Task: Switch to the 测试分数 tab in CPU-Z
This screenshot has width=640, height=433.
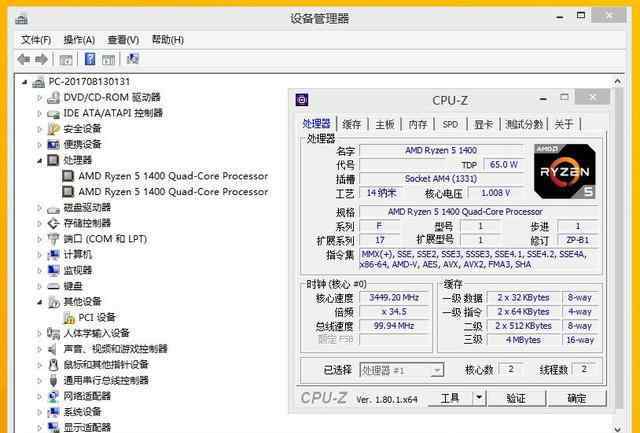Action: point(524,124)
